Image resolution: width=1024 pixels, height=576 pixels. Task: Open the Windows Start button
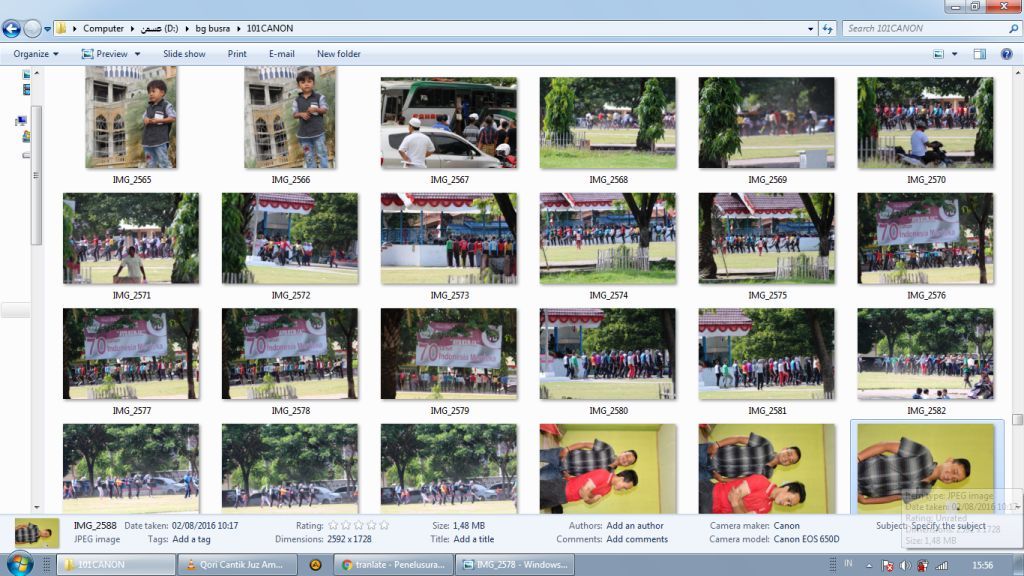tap(19, 564)
